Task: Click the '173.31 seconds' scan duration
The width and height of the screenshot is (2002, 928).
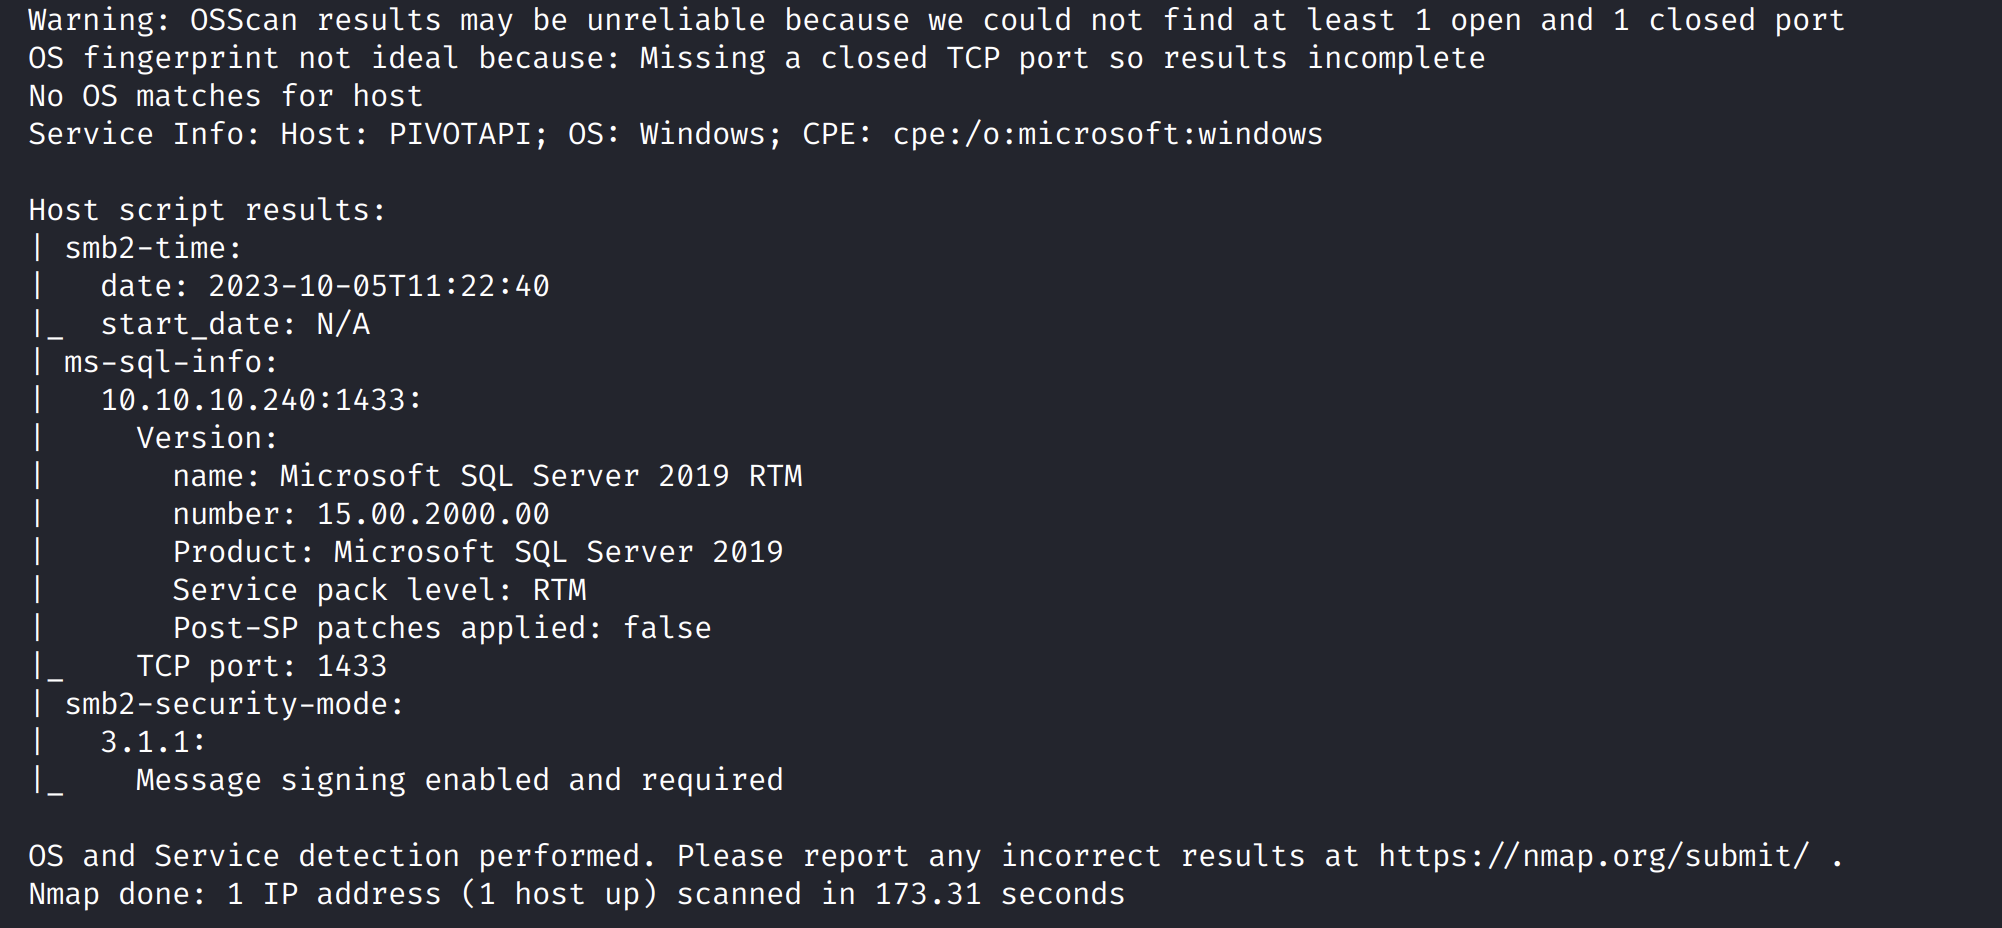Action: pos(1000,894)
